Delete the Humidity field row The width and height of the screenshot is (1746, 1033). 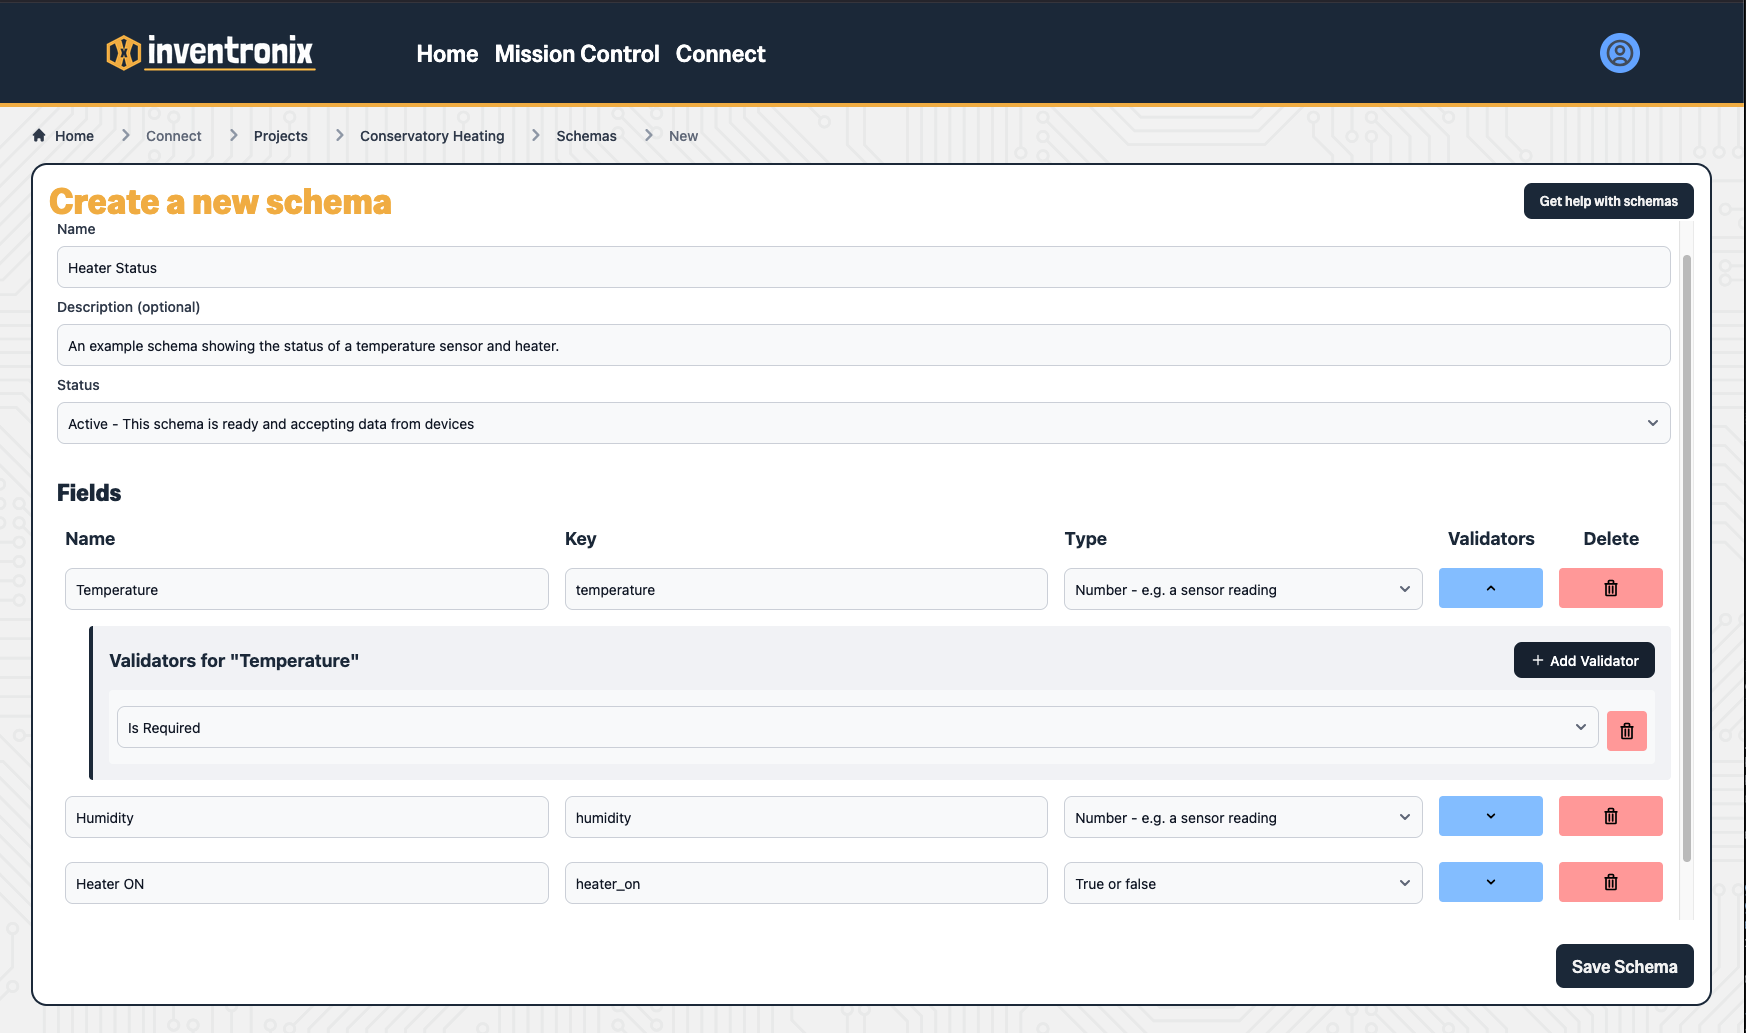[x=1610, y=817]
